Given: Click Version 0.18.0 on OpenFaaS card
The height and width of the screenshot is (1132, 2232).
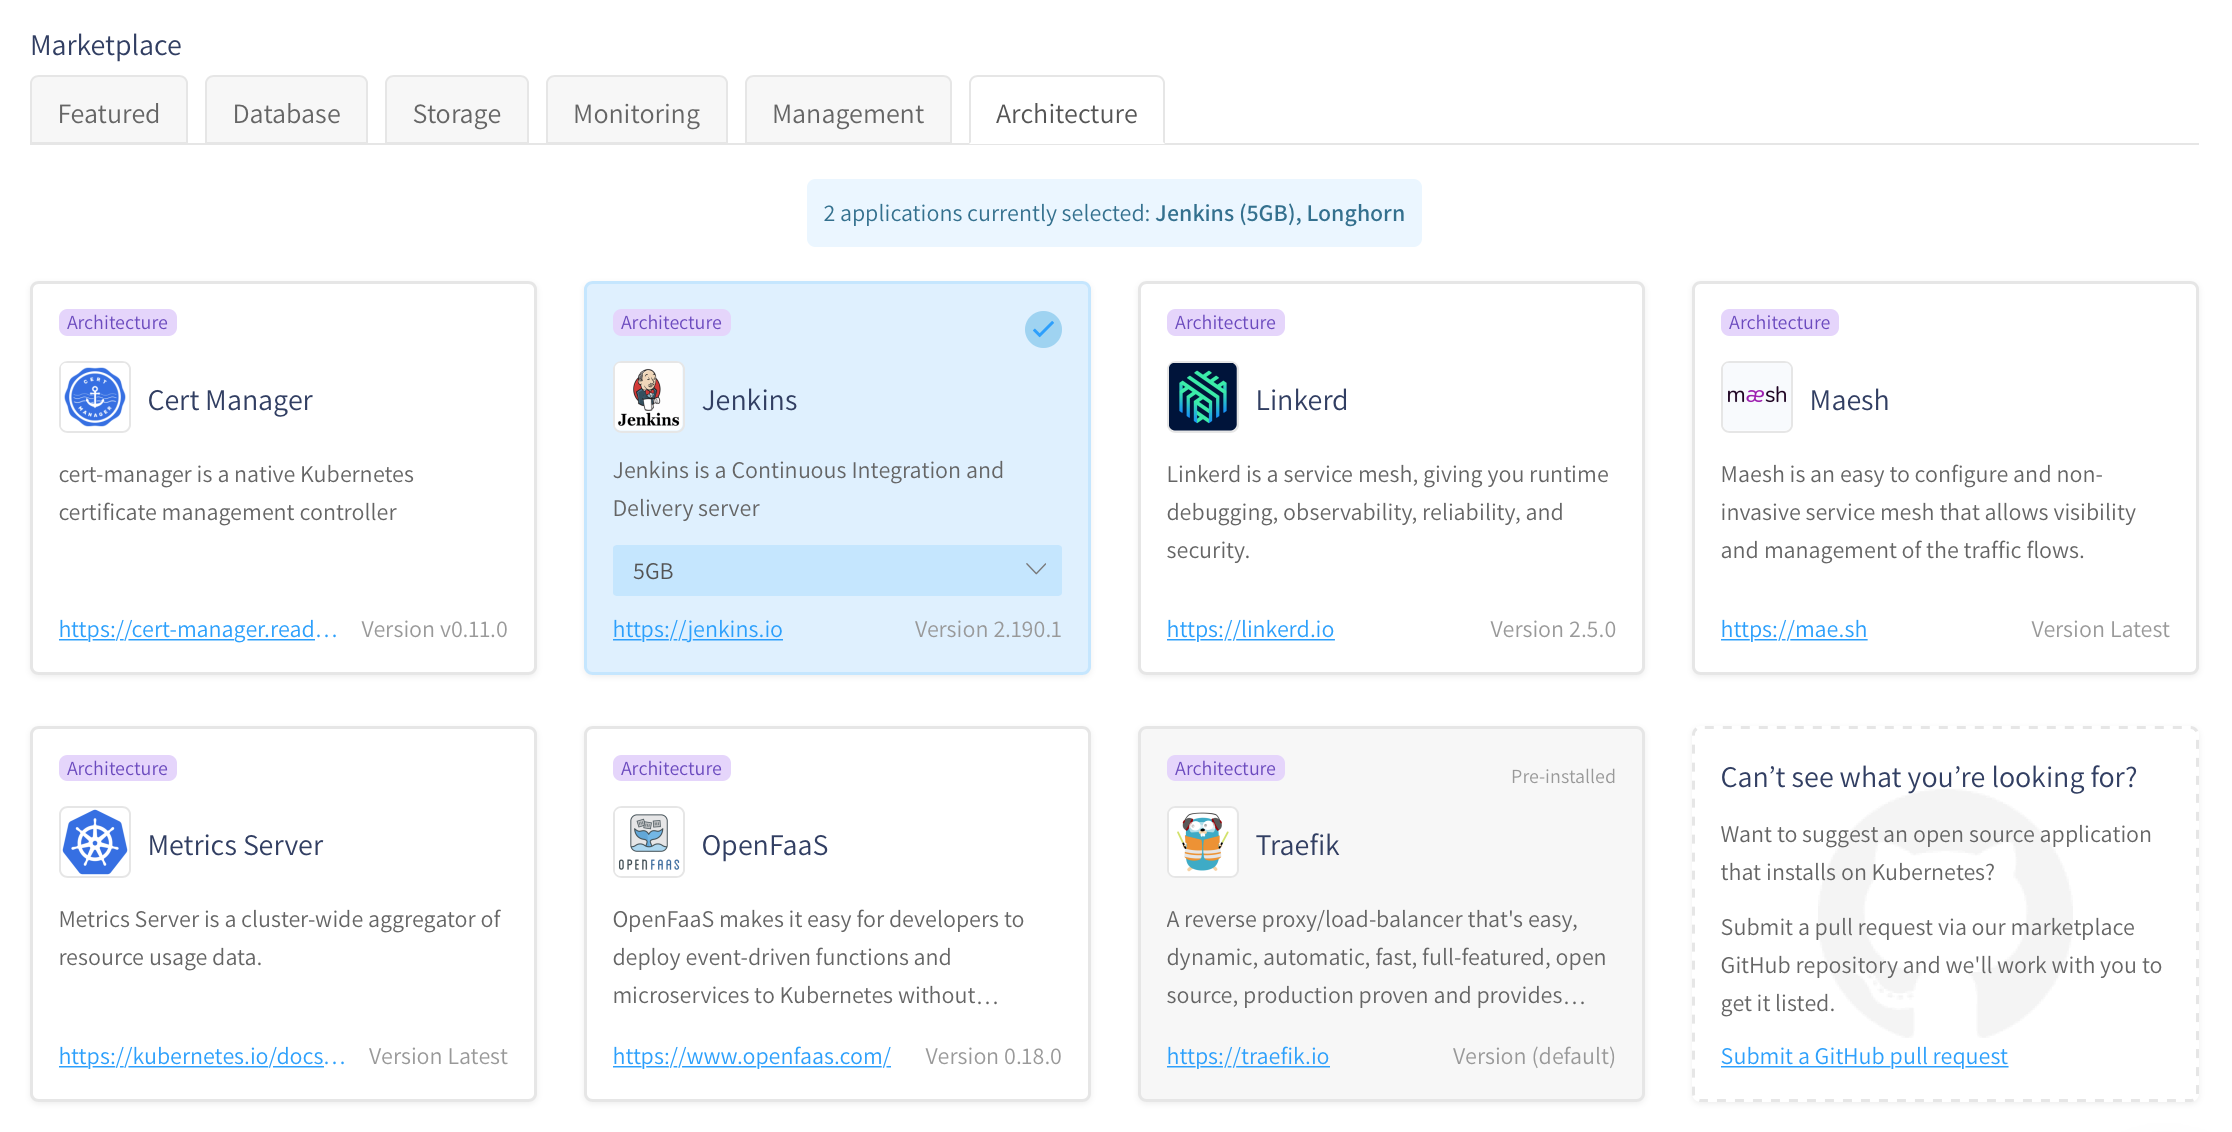Looking at the screenshot, I should pos(993,1056).
